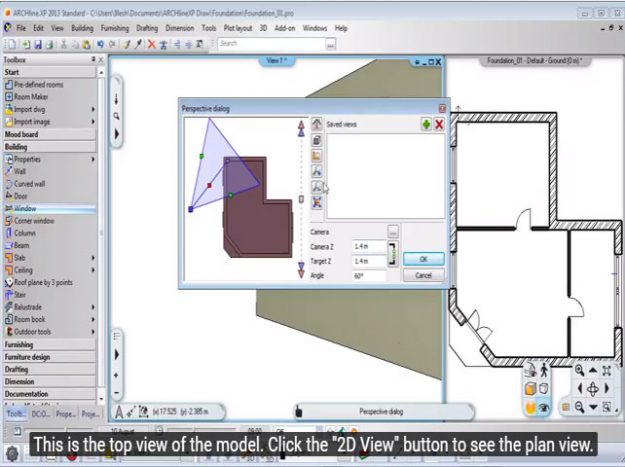Click the Camera Z input field
This screenshot has height=467, width=625.
[x=368, y=246]
